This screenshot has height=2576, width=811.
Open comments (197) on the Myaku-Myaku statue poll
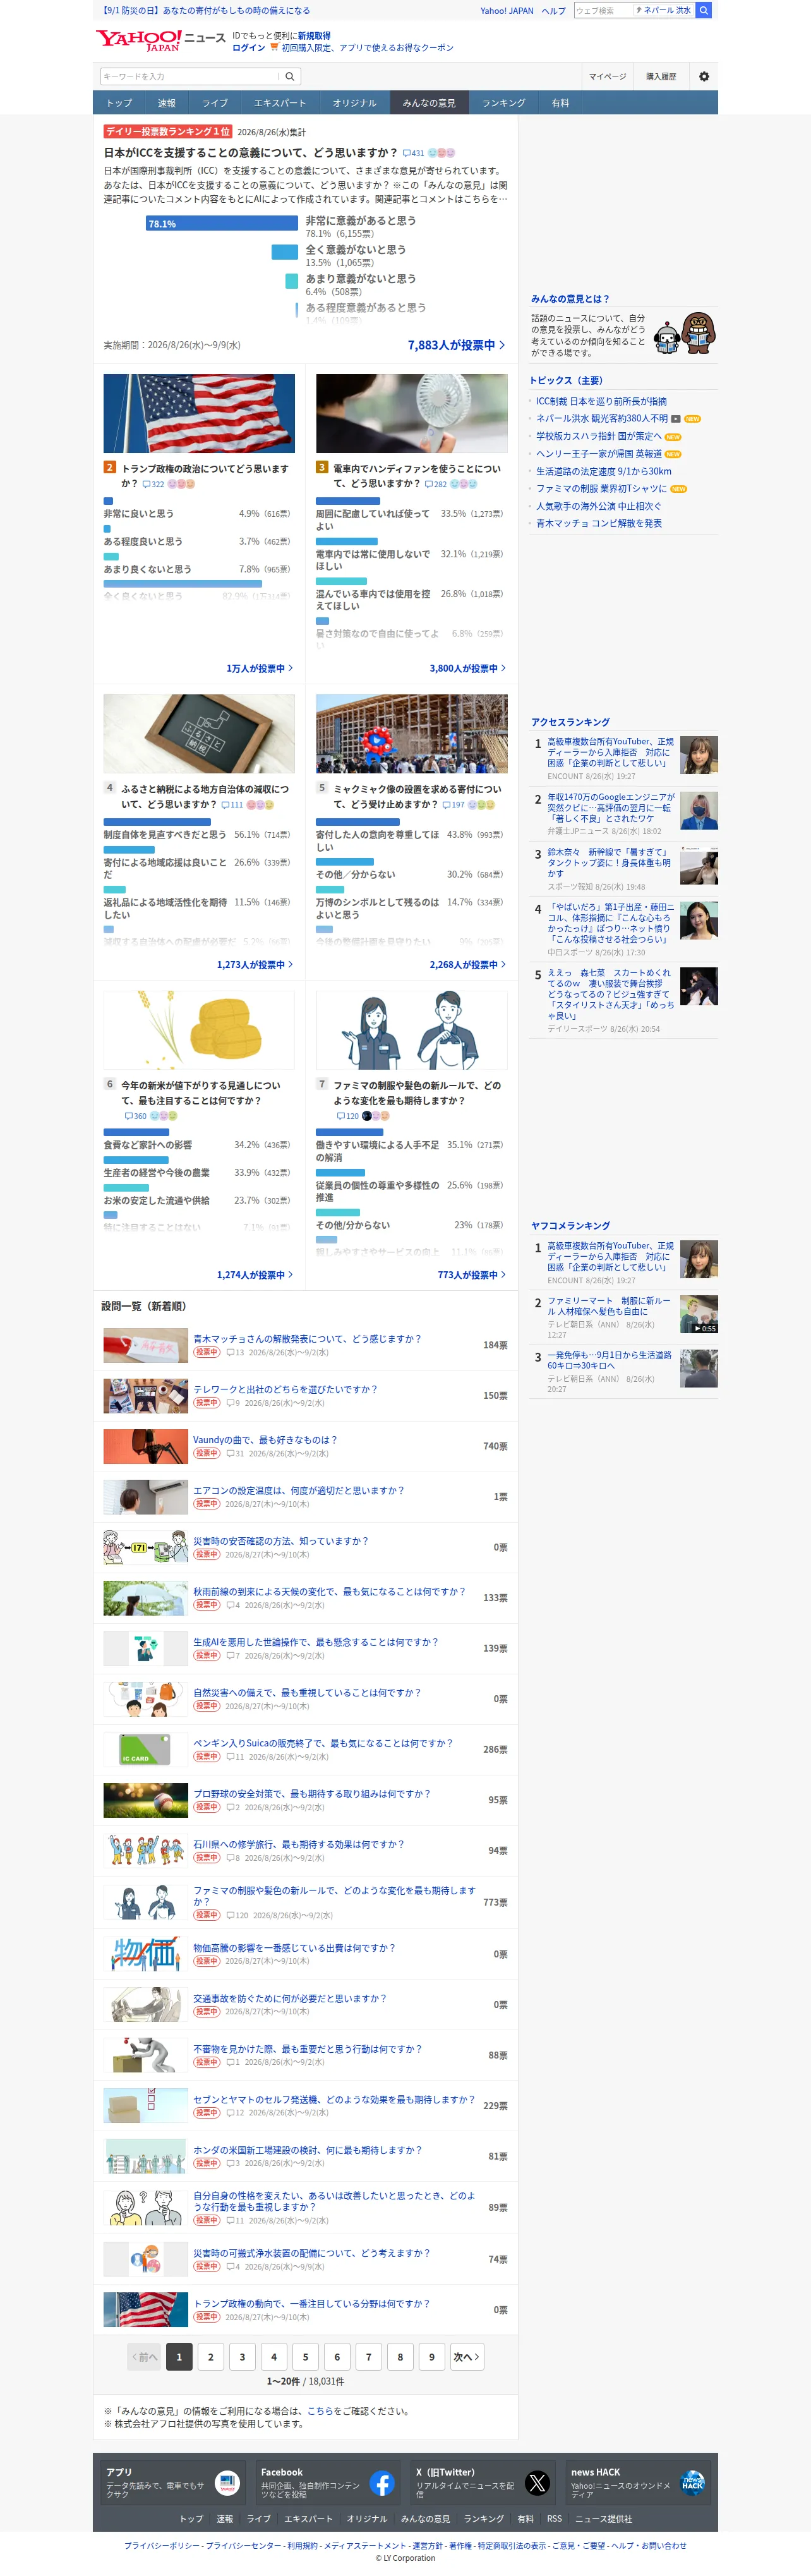tap(454, 804)
